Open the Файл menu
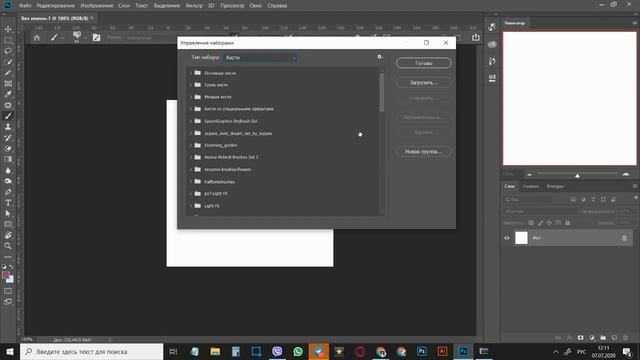 [25, 6]
